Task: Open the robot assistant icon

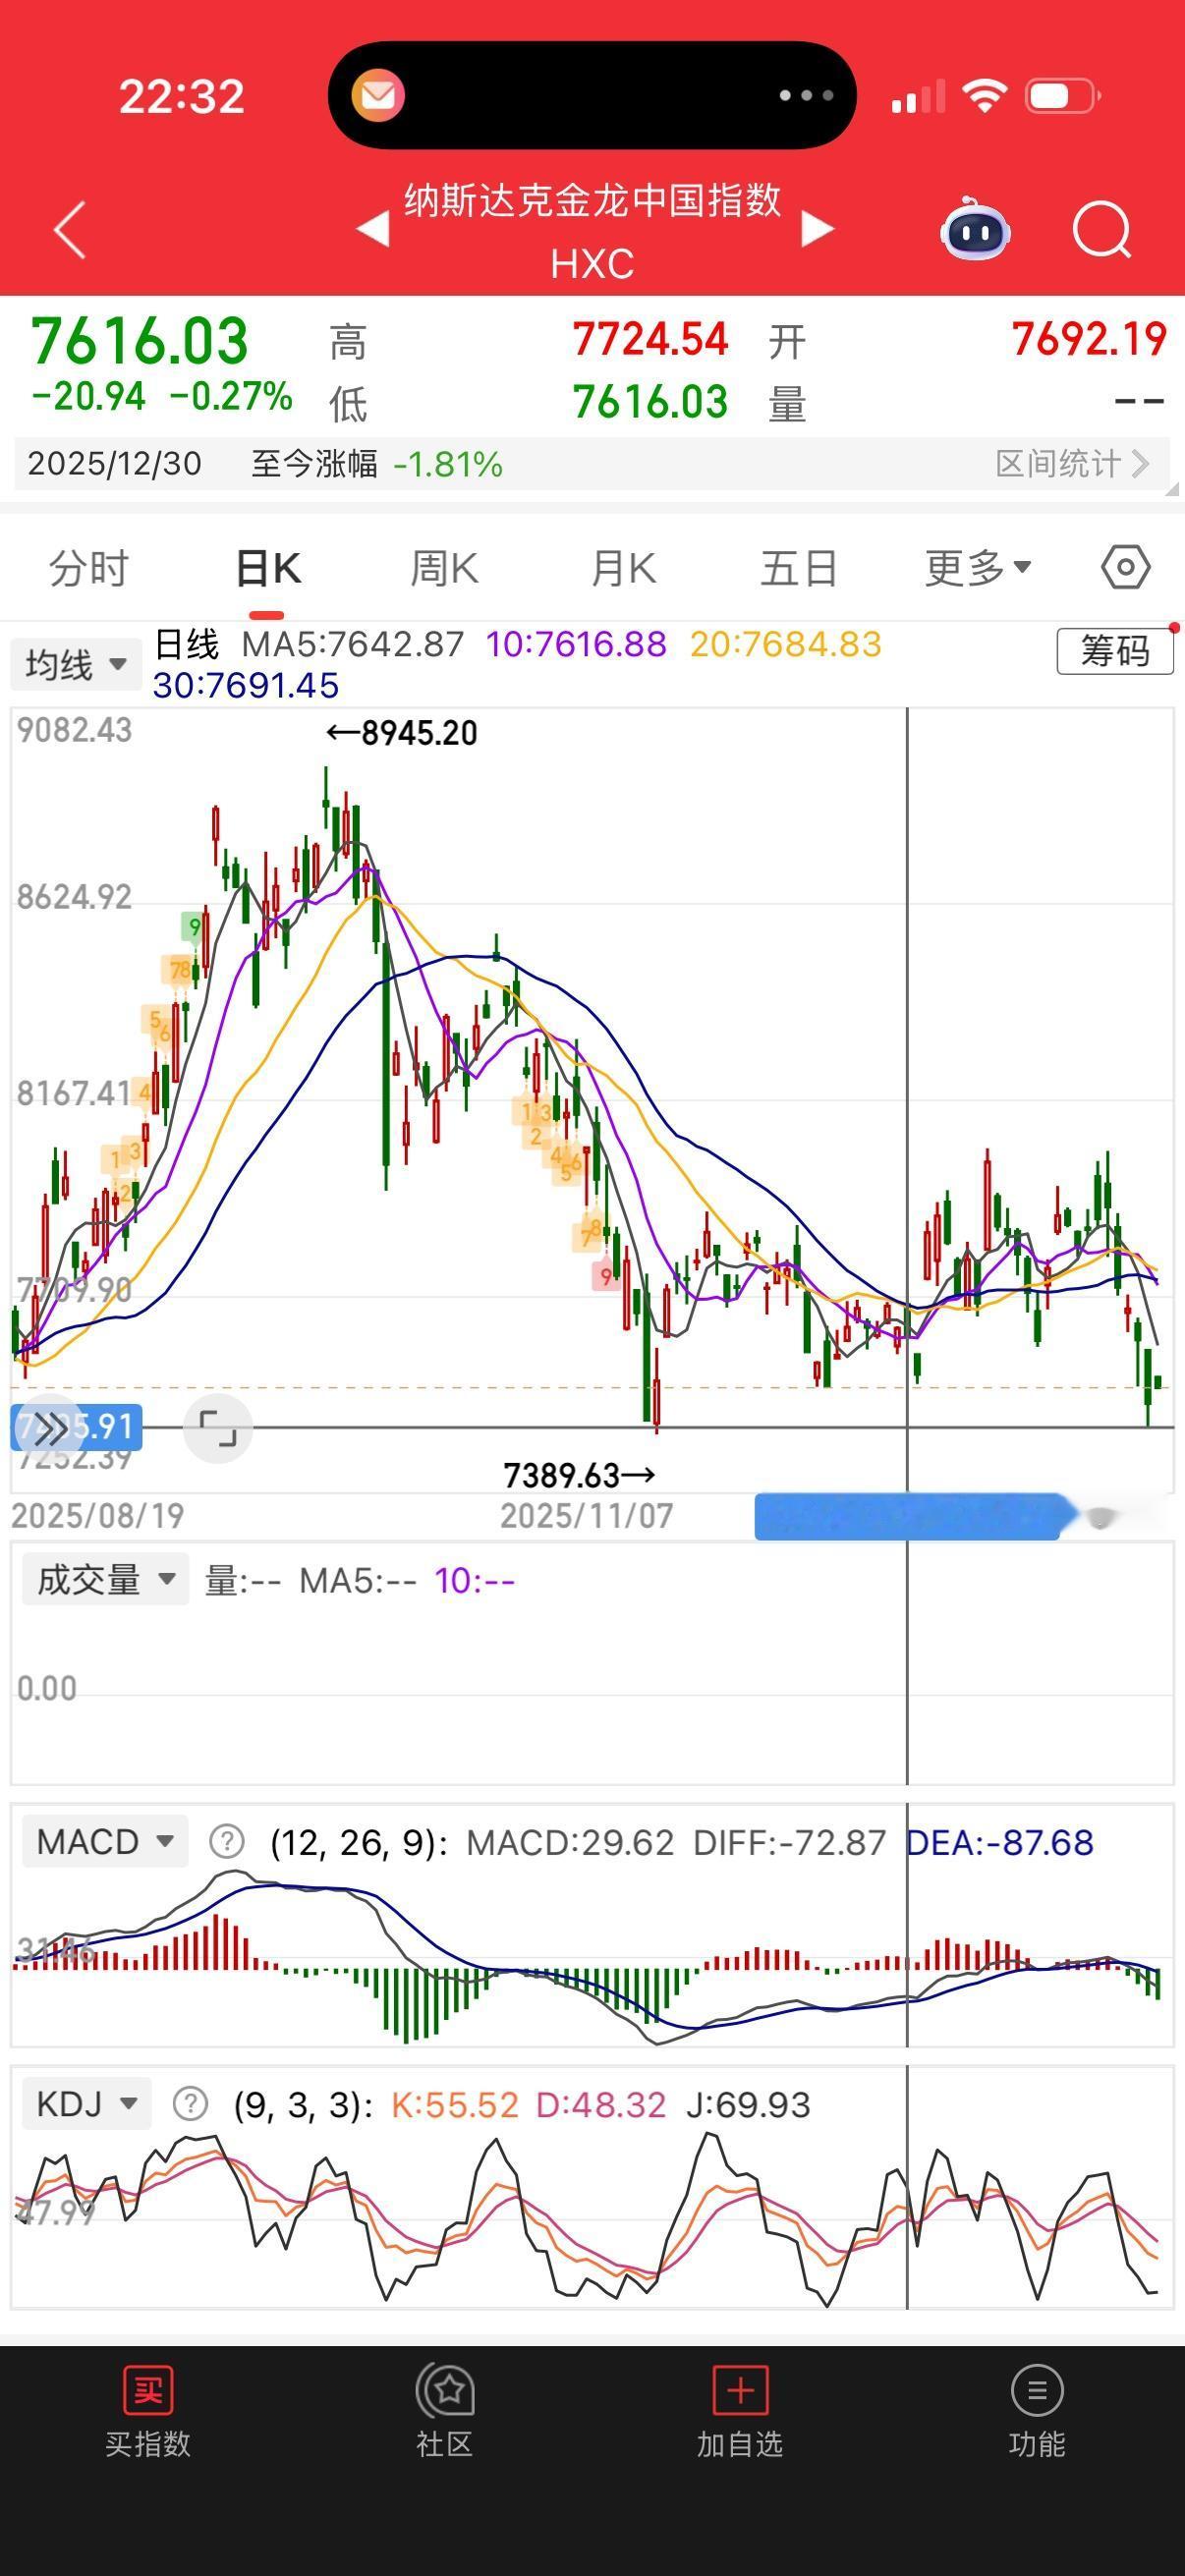Action: (x=975, y=229)
